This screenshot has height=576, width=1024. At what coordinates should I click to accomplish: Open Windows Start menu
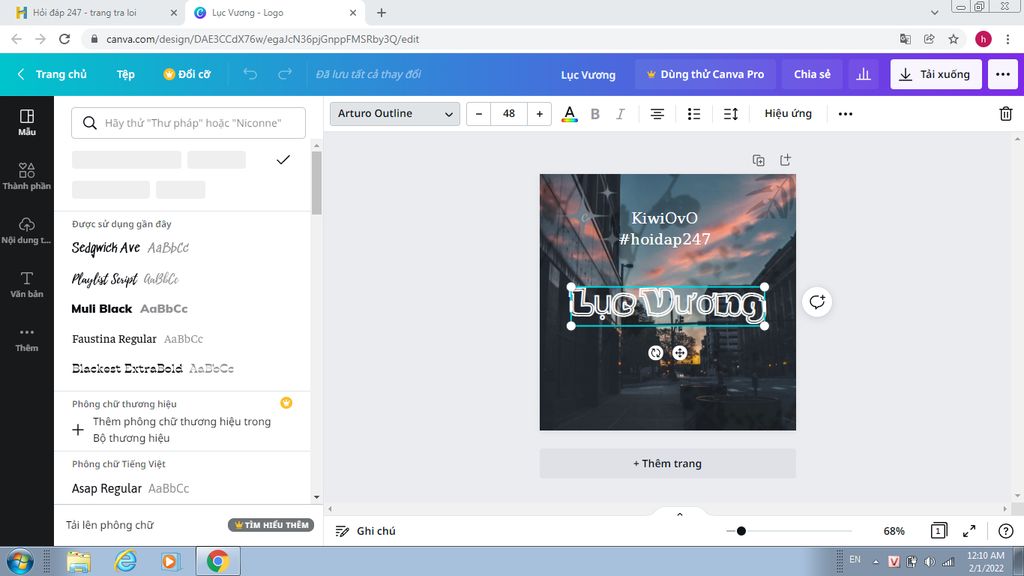tap(20, 562)
